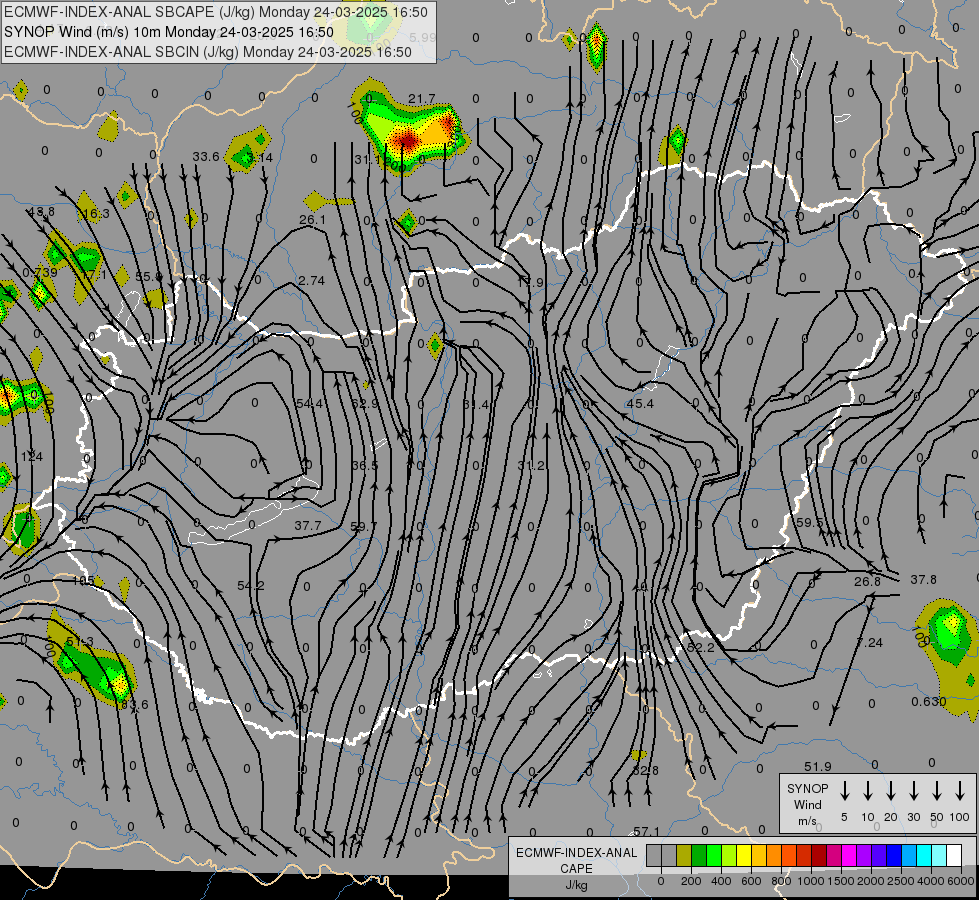Click 'ECMWF-INDEX-ANAL' text in CAPE legend
The image size is (979, 900).
[x=576, y=853]
